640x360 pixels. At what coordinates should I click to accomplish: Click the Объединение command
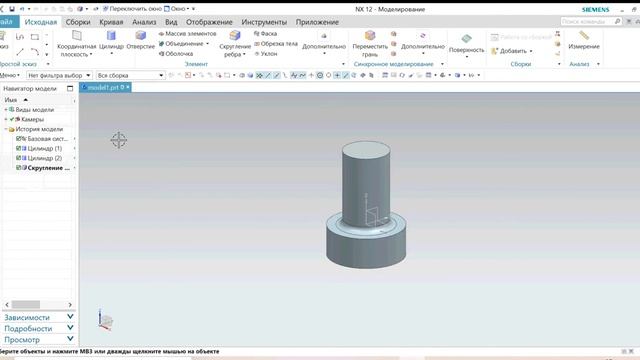coord(181,43)
